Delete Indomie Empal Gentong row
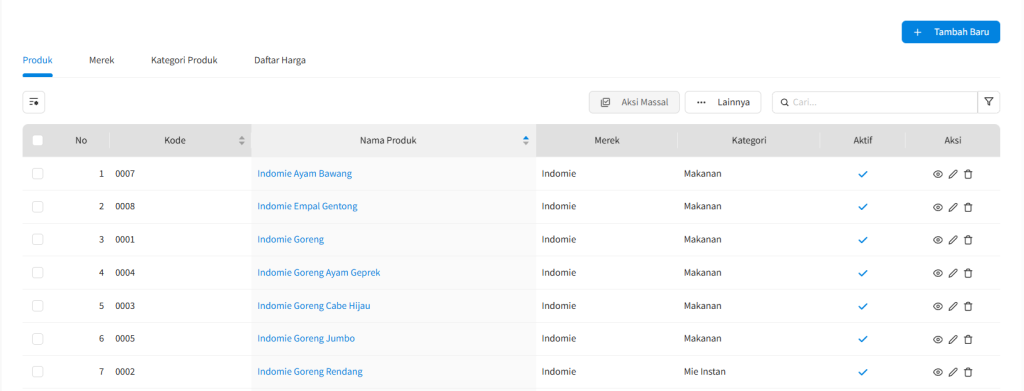Screen dimensions: 1024x391 (x=968, y=207)
